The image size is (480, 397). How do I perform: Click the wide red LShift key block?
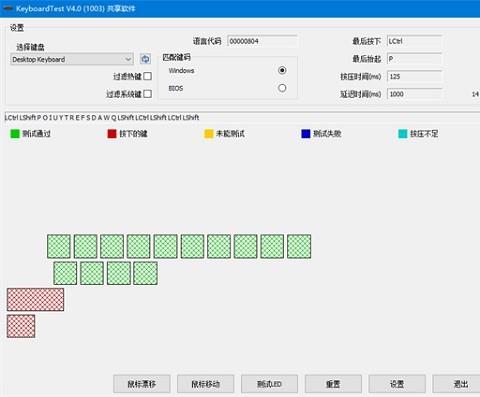coord(35,300)
